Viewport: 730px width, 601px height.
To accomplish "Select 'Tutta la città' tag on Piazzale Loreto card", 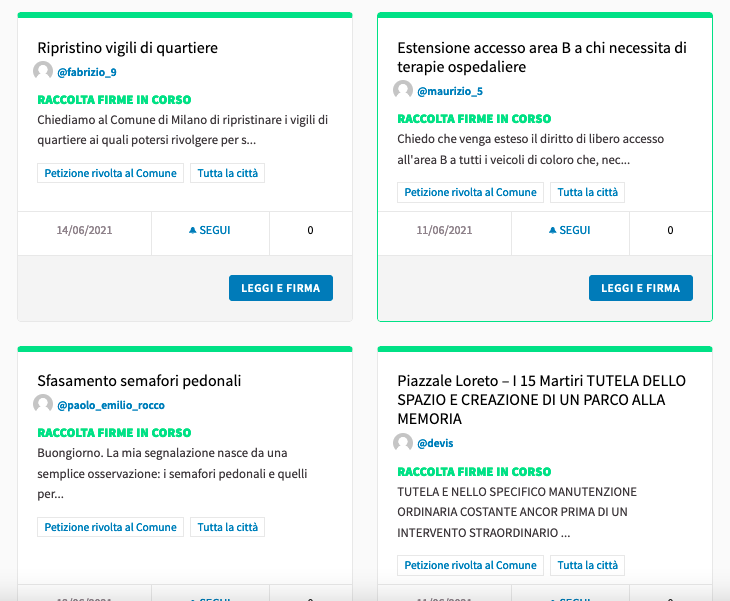I will [x=588, y=565].
